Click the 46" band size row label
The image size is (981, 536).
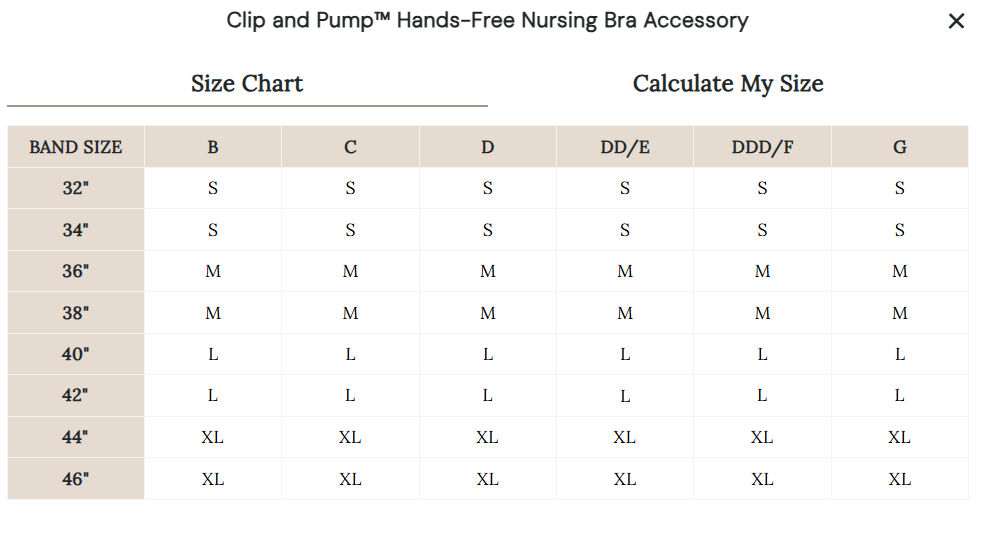pos(76,479)
